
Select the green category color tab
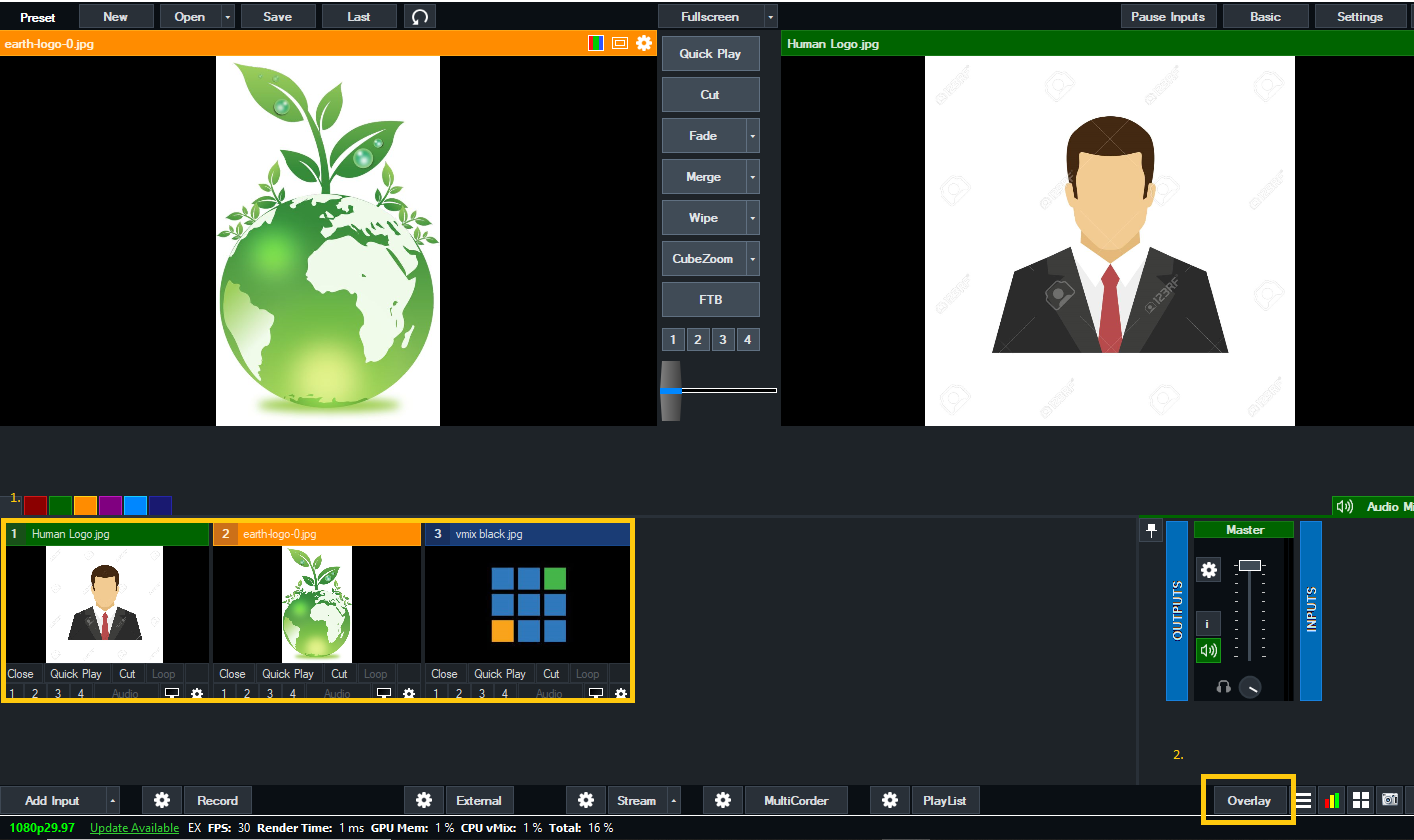pos(60,506)
